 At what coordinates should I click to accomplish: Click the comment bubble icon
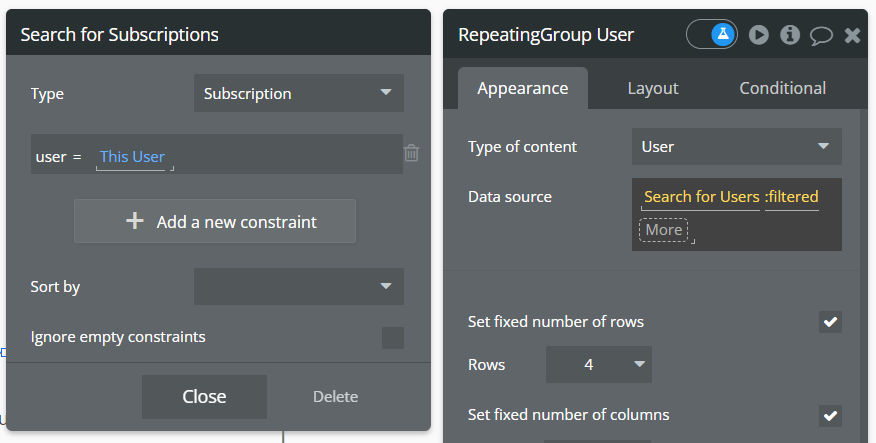(821, 35)
